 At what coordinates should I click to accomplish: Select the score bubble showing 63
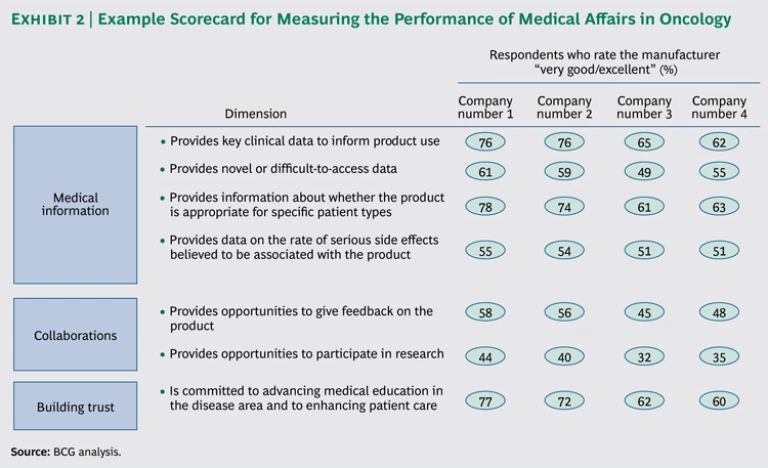pyautogui.click(x=719, y=207)
